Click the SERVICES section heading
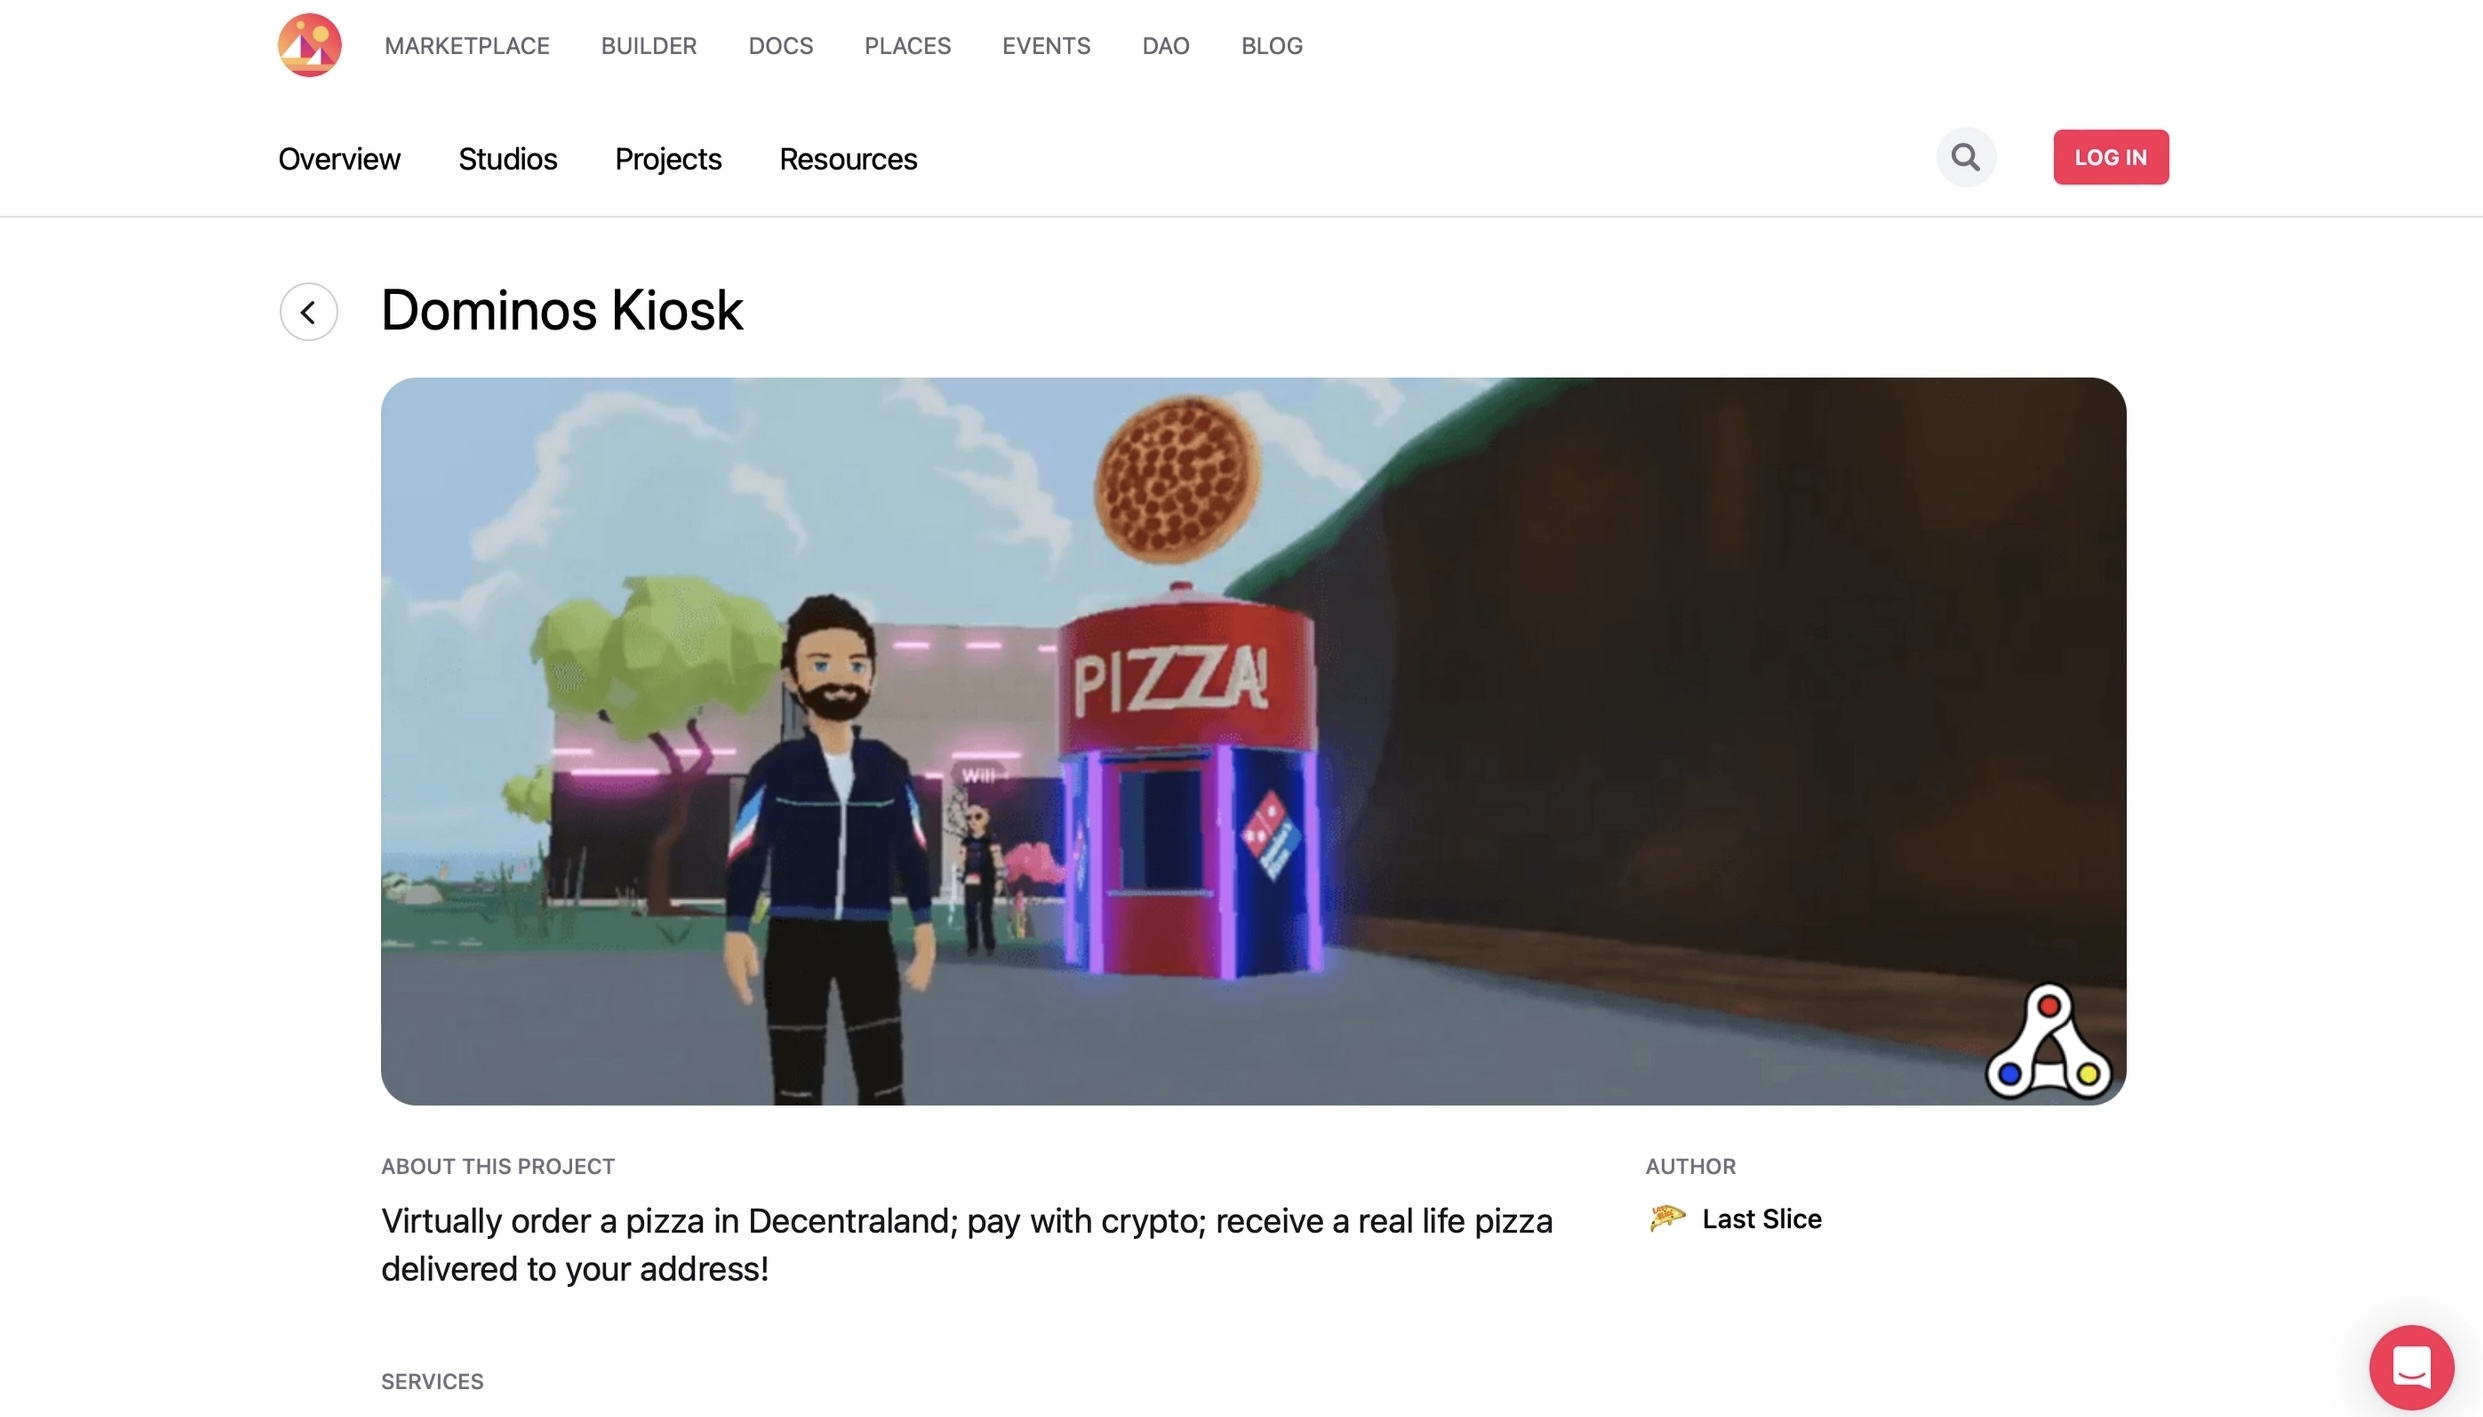Screen dimensions: 2483x1417 [x=432, y=1381]
